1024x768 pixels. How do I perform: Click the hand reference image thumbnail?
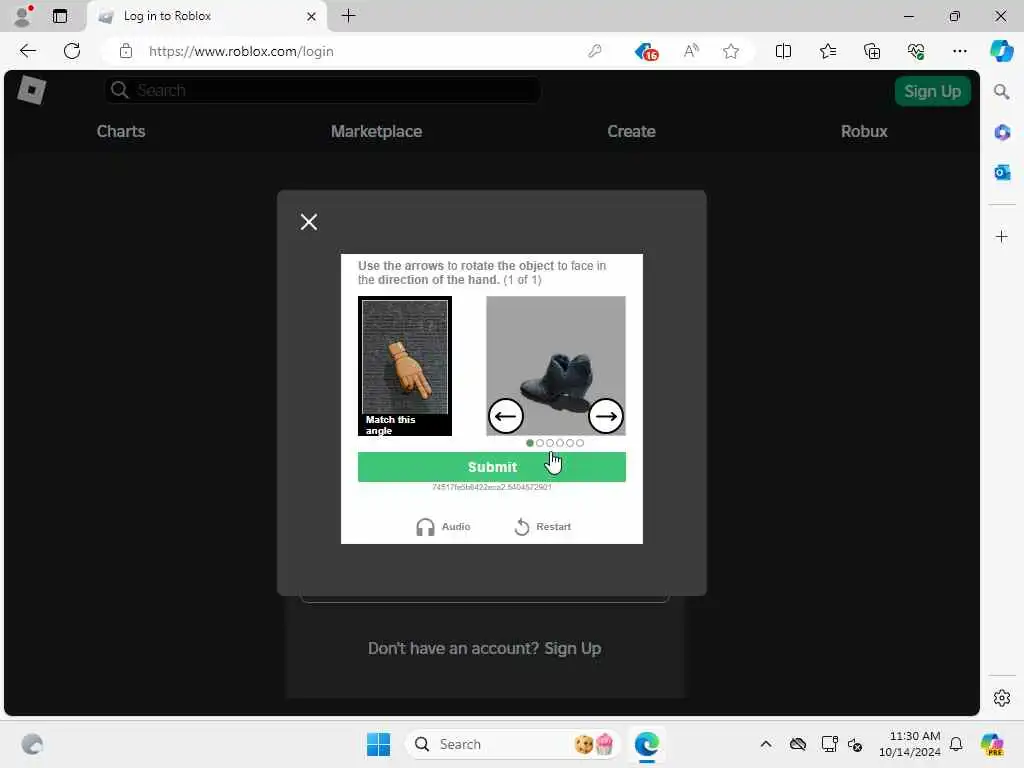[x=405, y=366]
